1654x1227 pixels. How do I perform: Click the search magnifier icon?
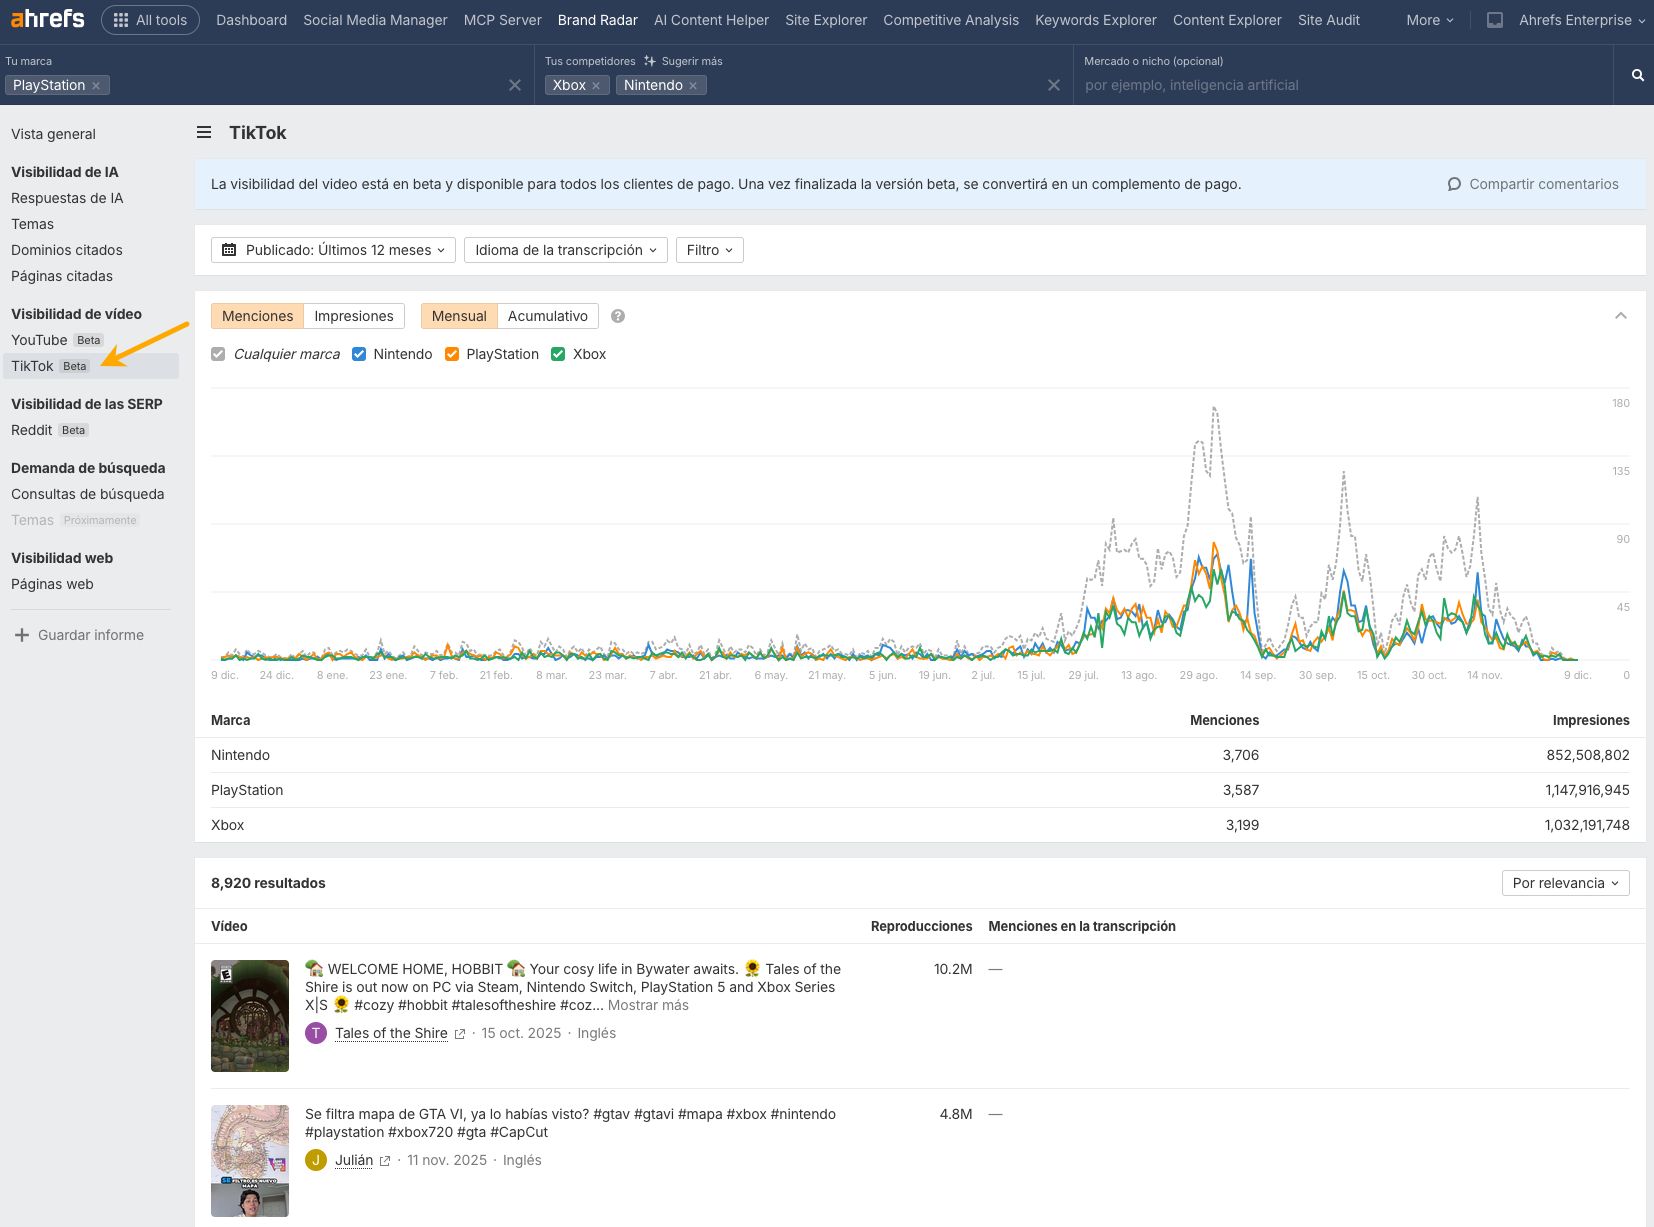click(x=1637, y=75)
